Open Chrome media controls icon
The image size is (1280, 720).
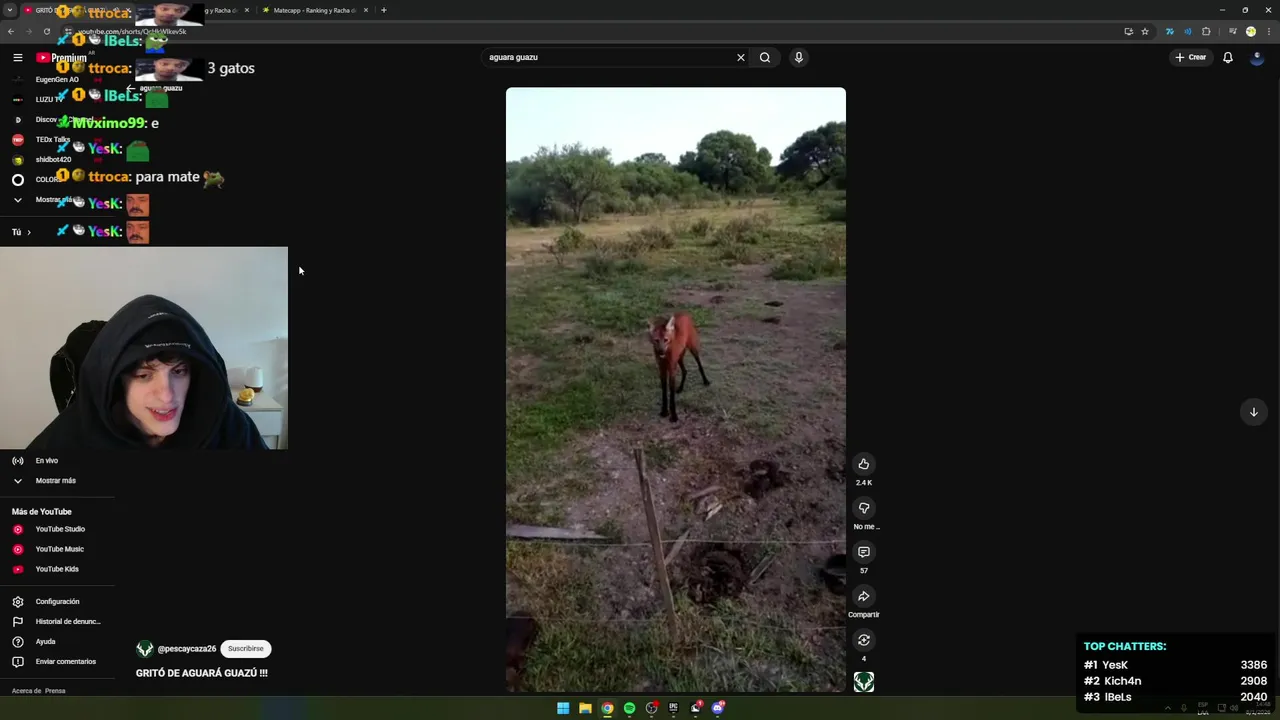pos(1233,31)
